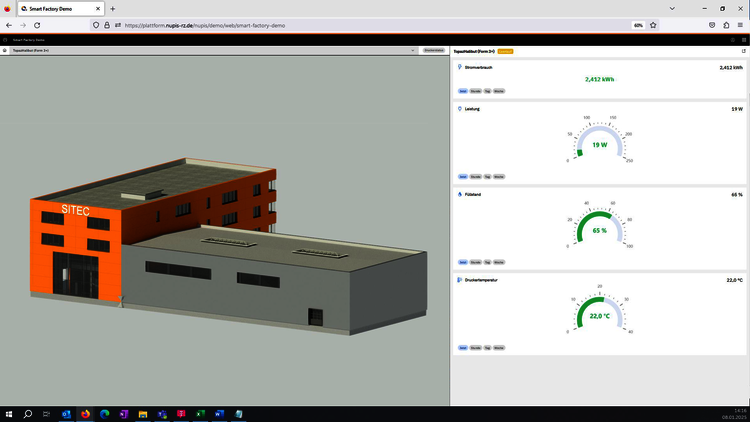Click the Füllstand 65 % gauge
The width and height of the screenshot is (750, 422).
pyautogui.click(x=599, y=228)
